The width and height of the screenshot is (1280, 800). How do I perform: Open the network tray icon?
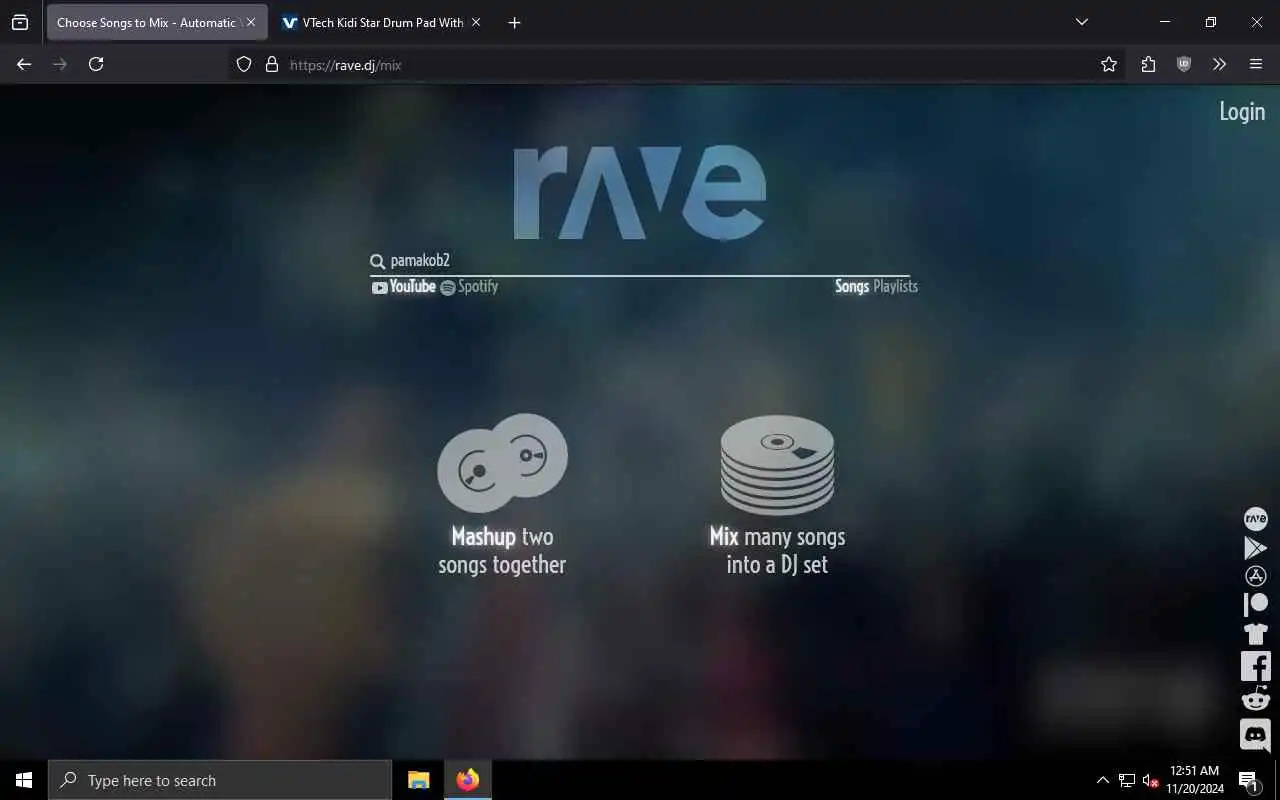[1127, 781]
